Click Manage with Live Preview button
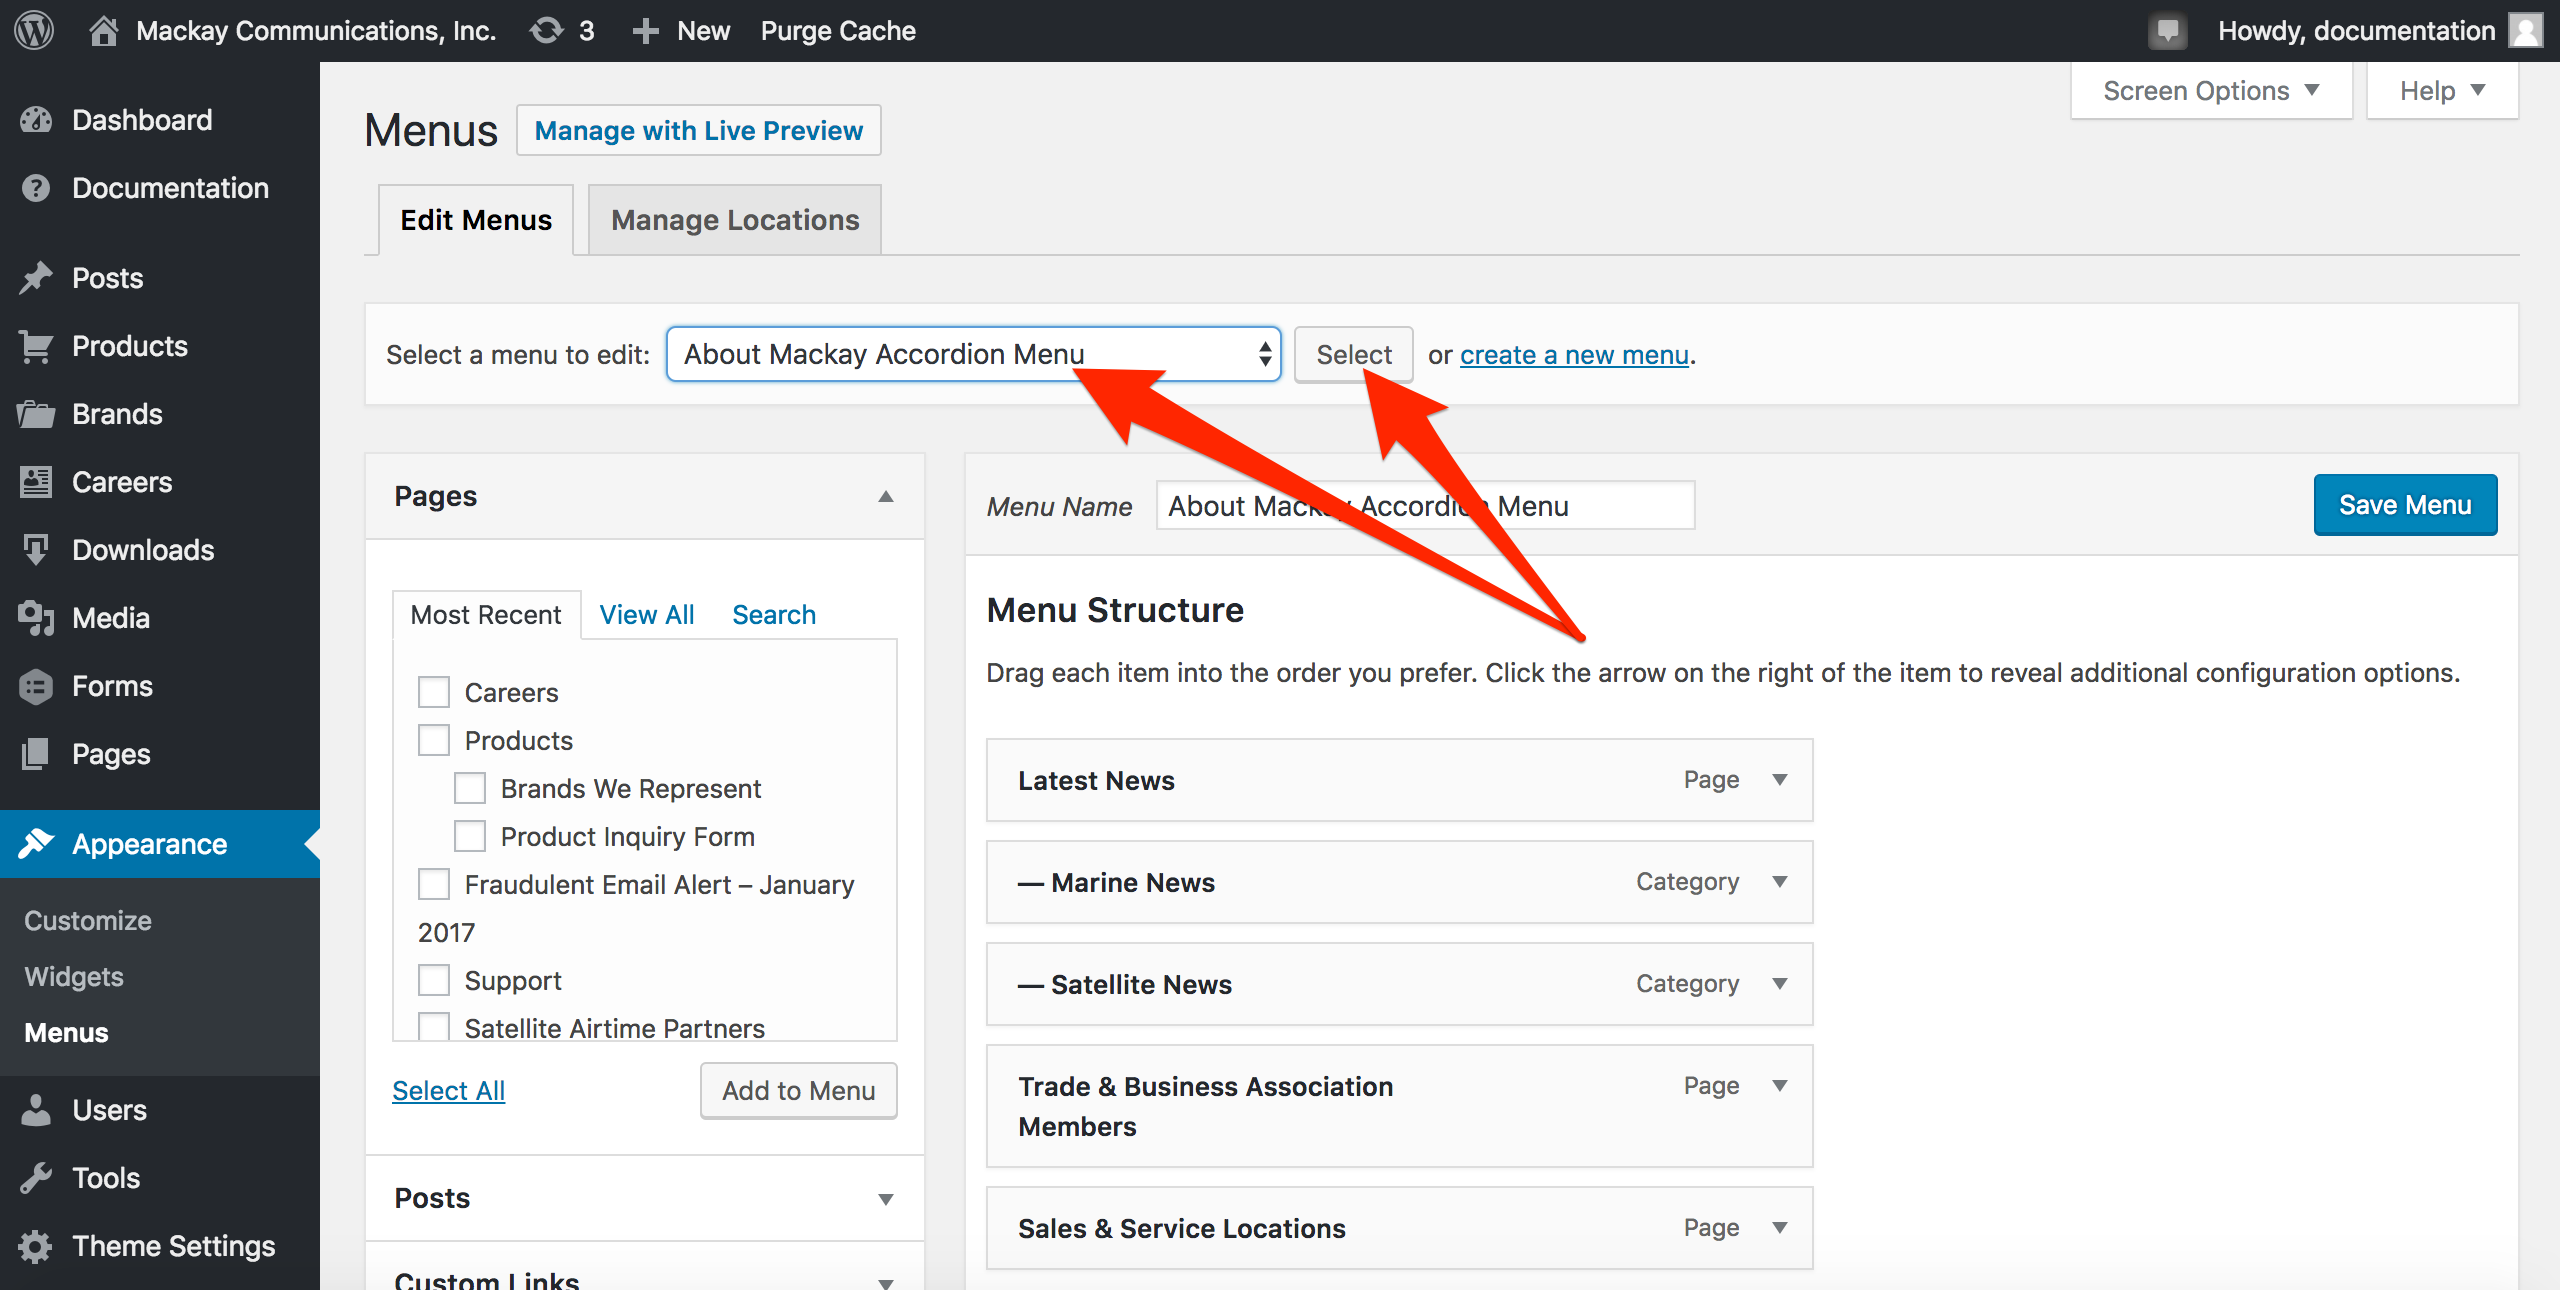 pyautogui.click(x=699, y=131)
